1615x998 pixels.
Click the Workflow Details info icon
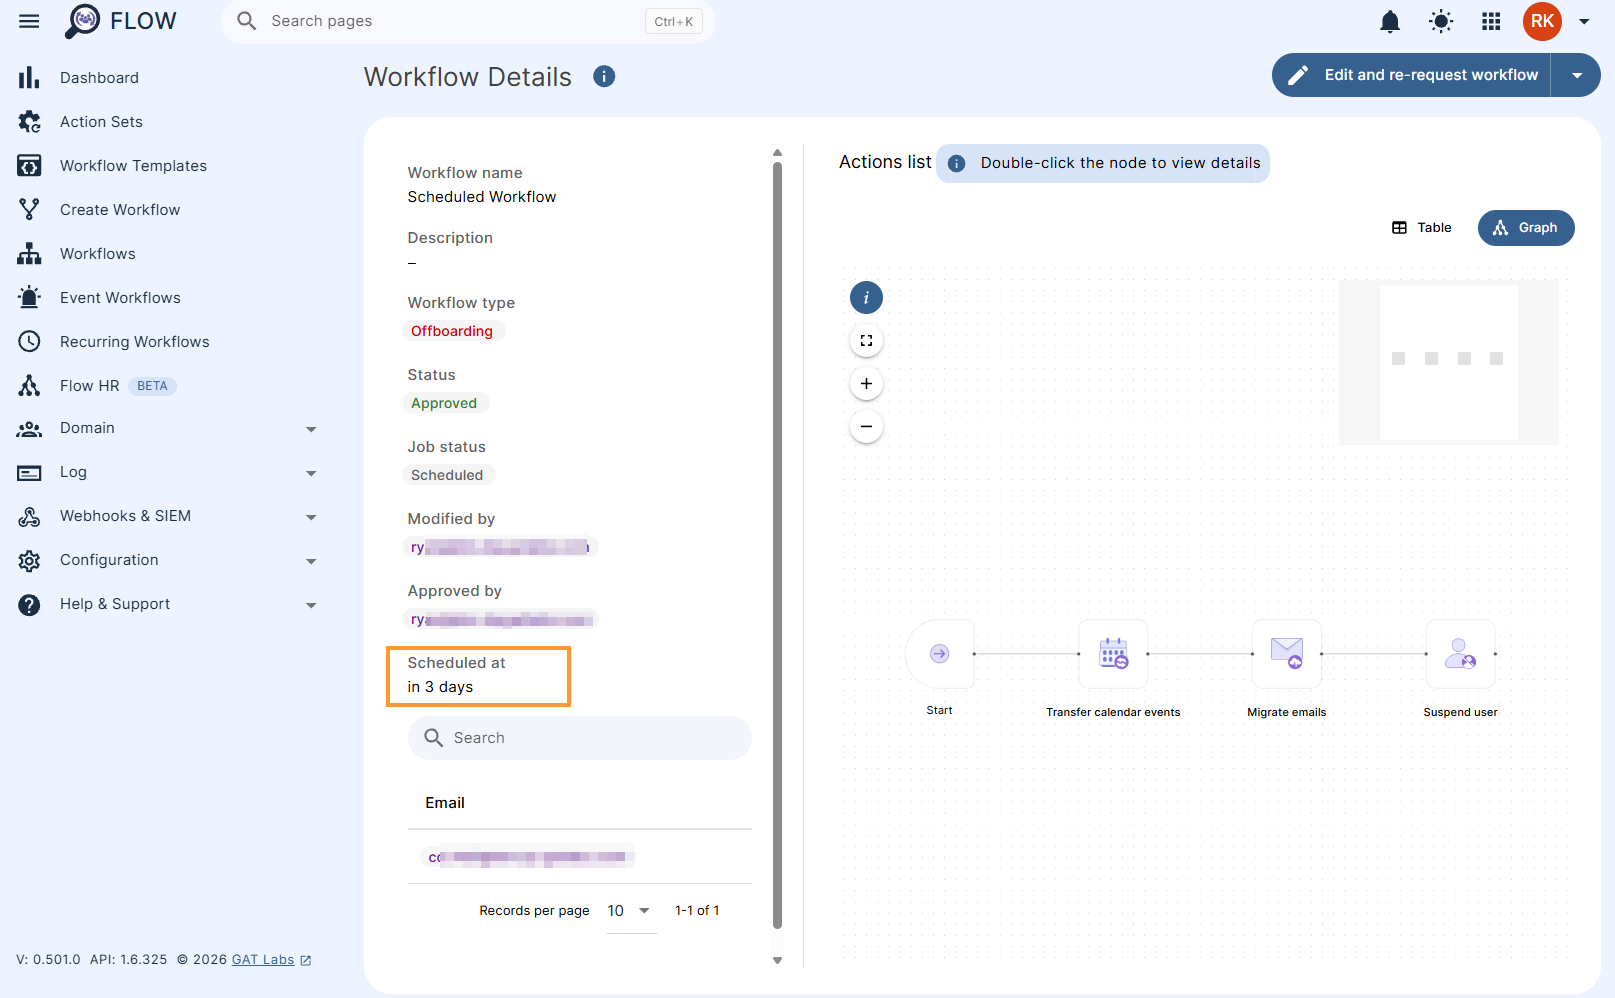click(604, 76)
